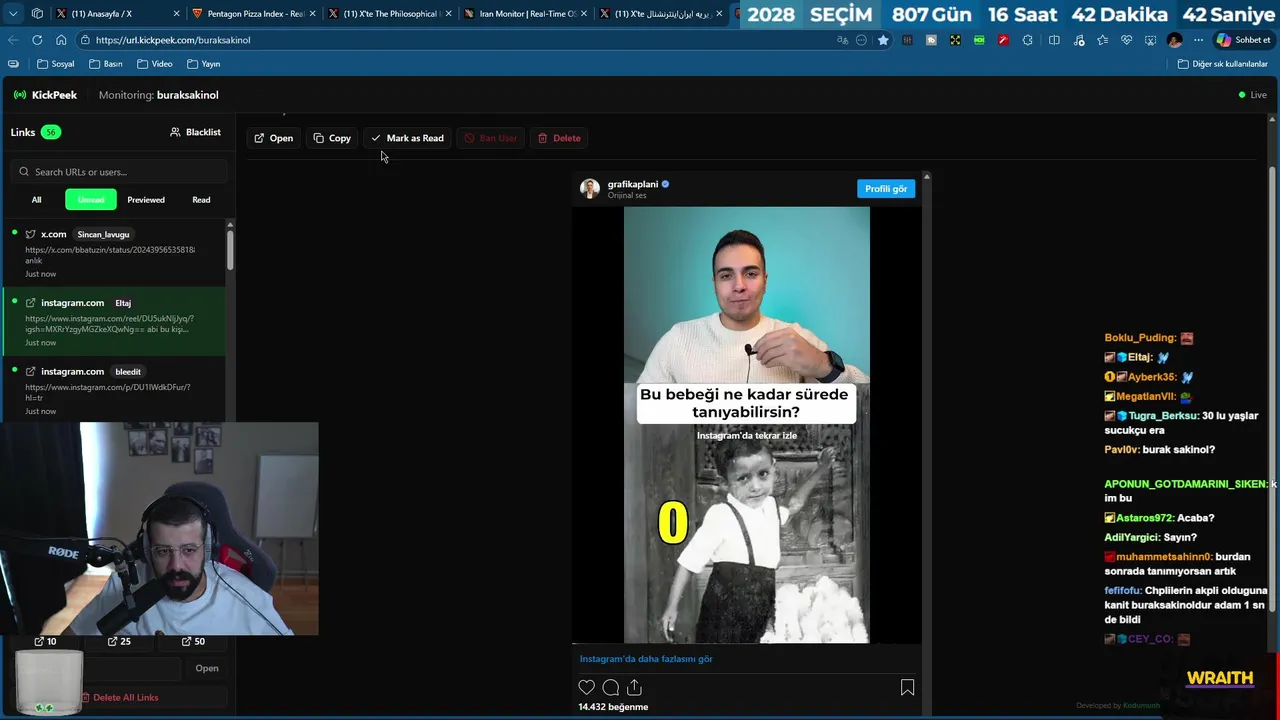The width and height of the screenshot is (1280, 720).
Task: Open the browser profile avatar
Action: click(1174, 40)
